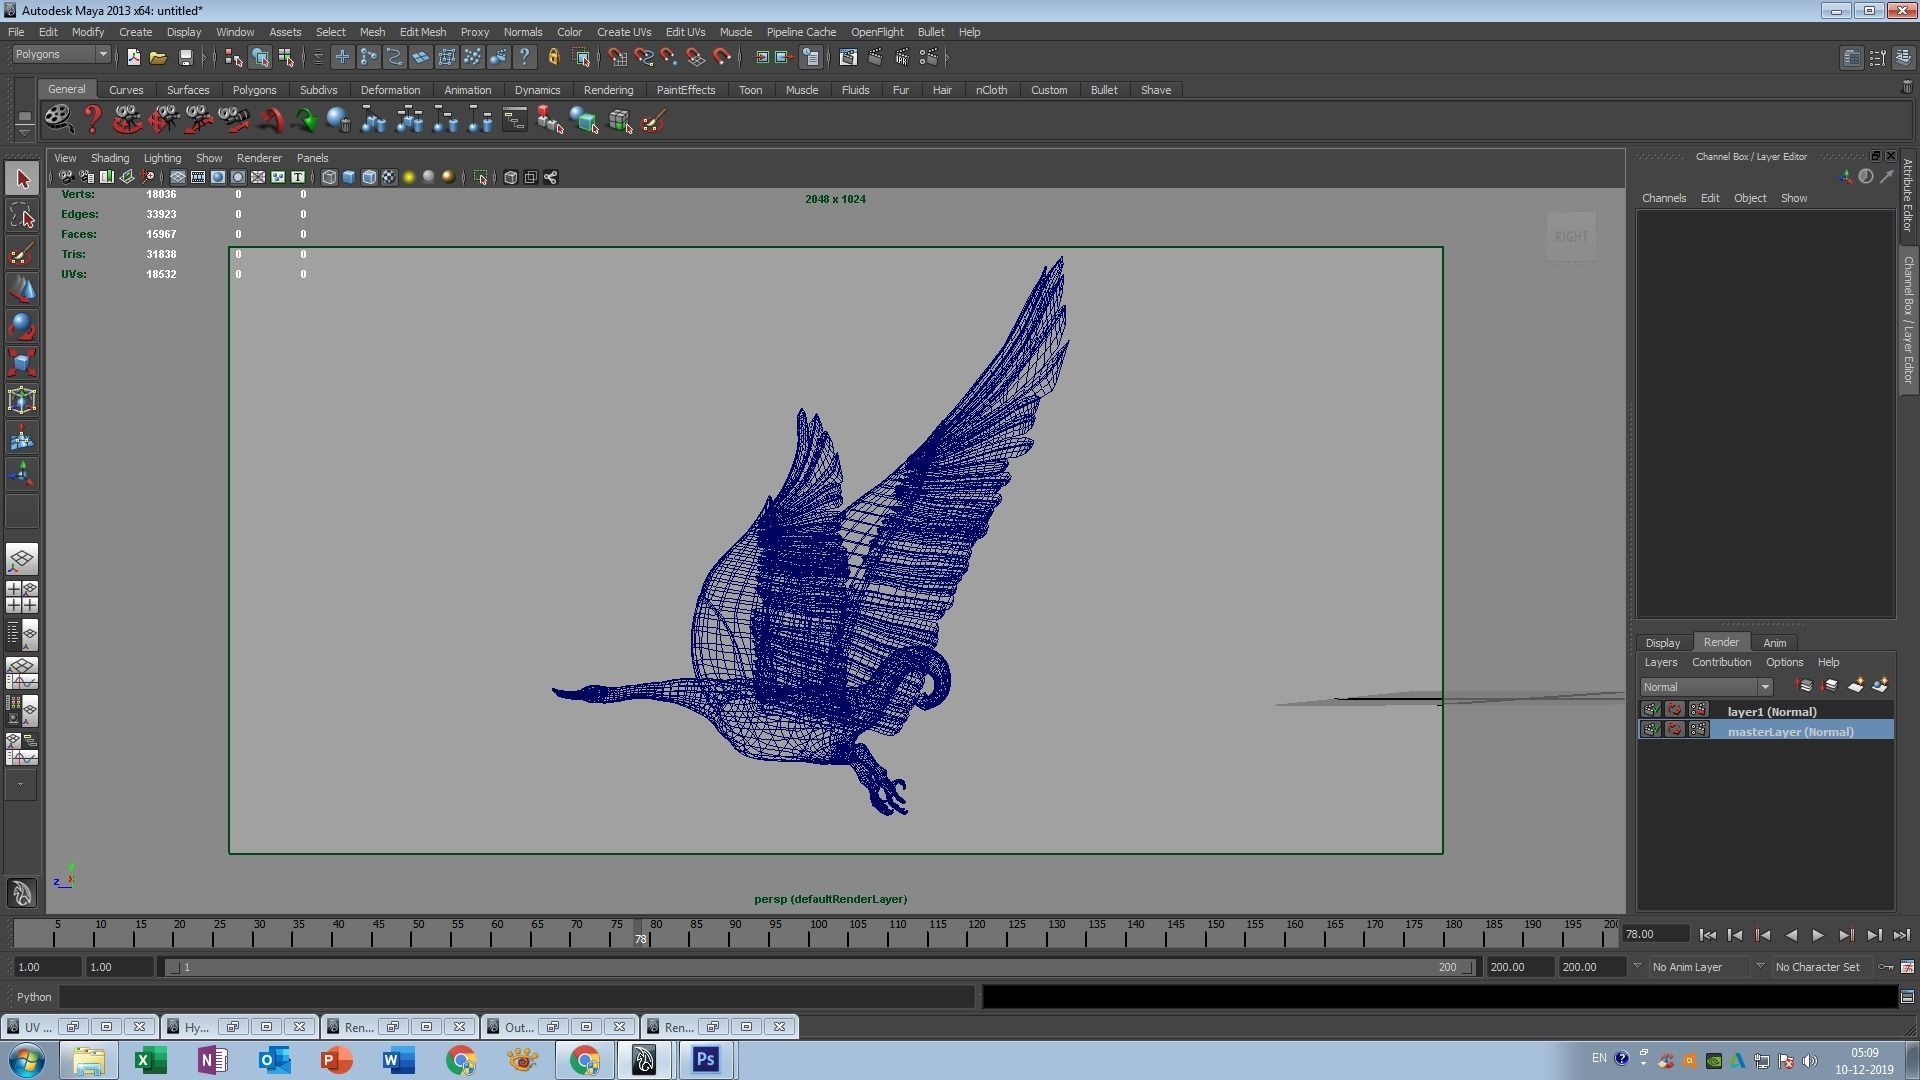Click Create new empty render layer icon
This screenshot has height=1080, width=1920.
pos(1856,686)
